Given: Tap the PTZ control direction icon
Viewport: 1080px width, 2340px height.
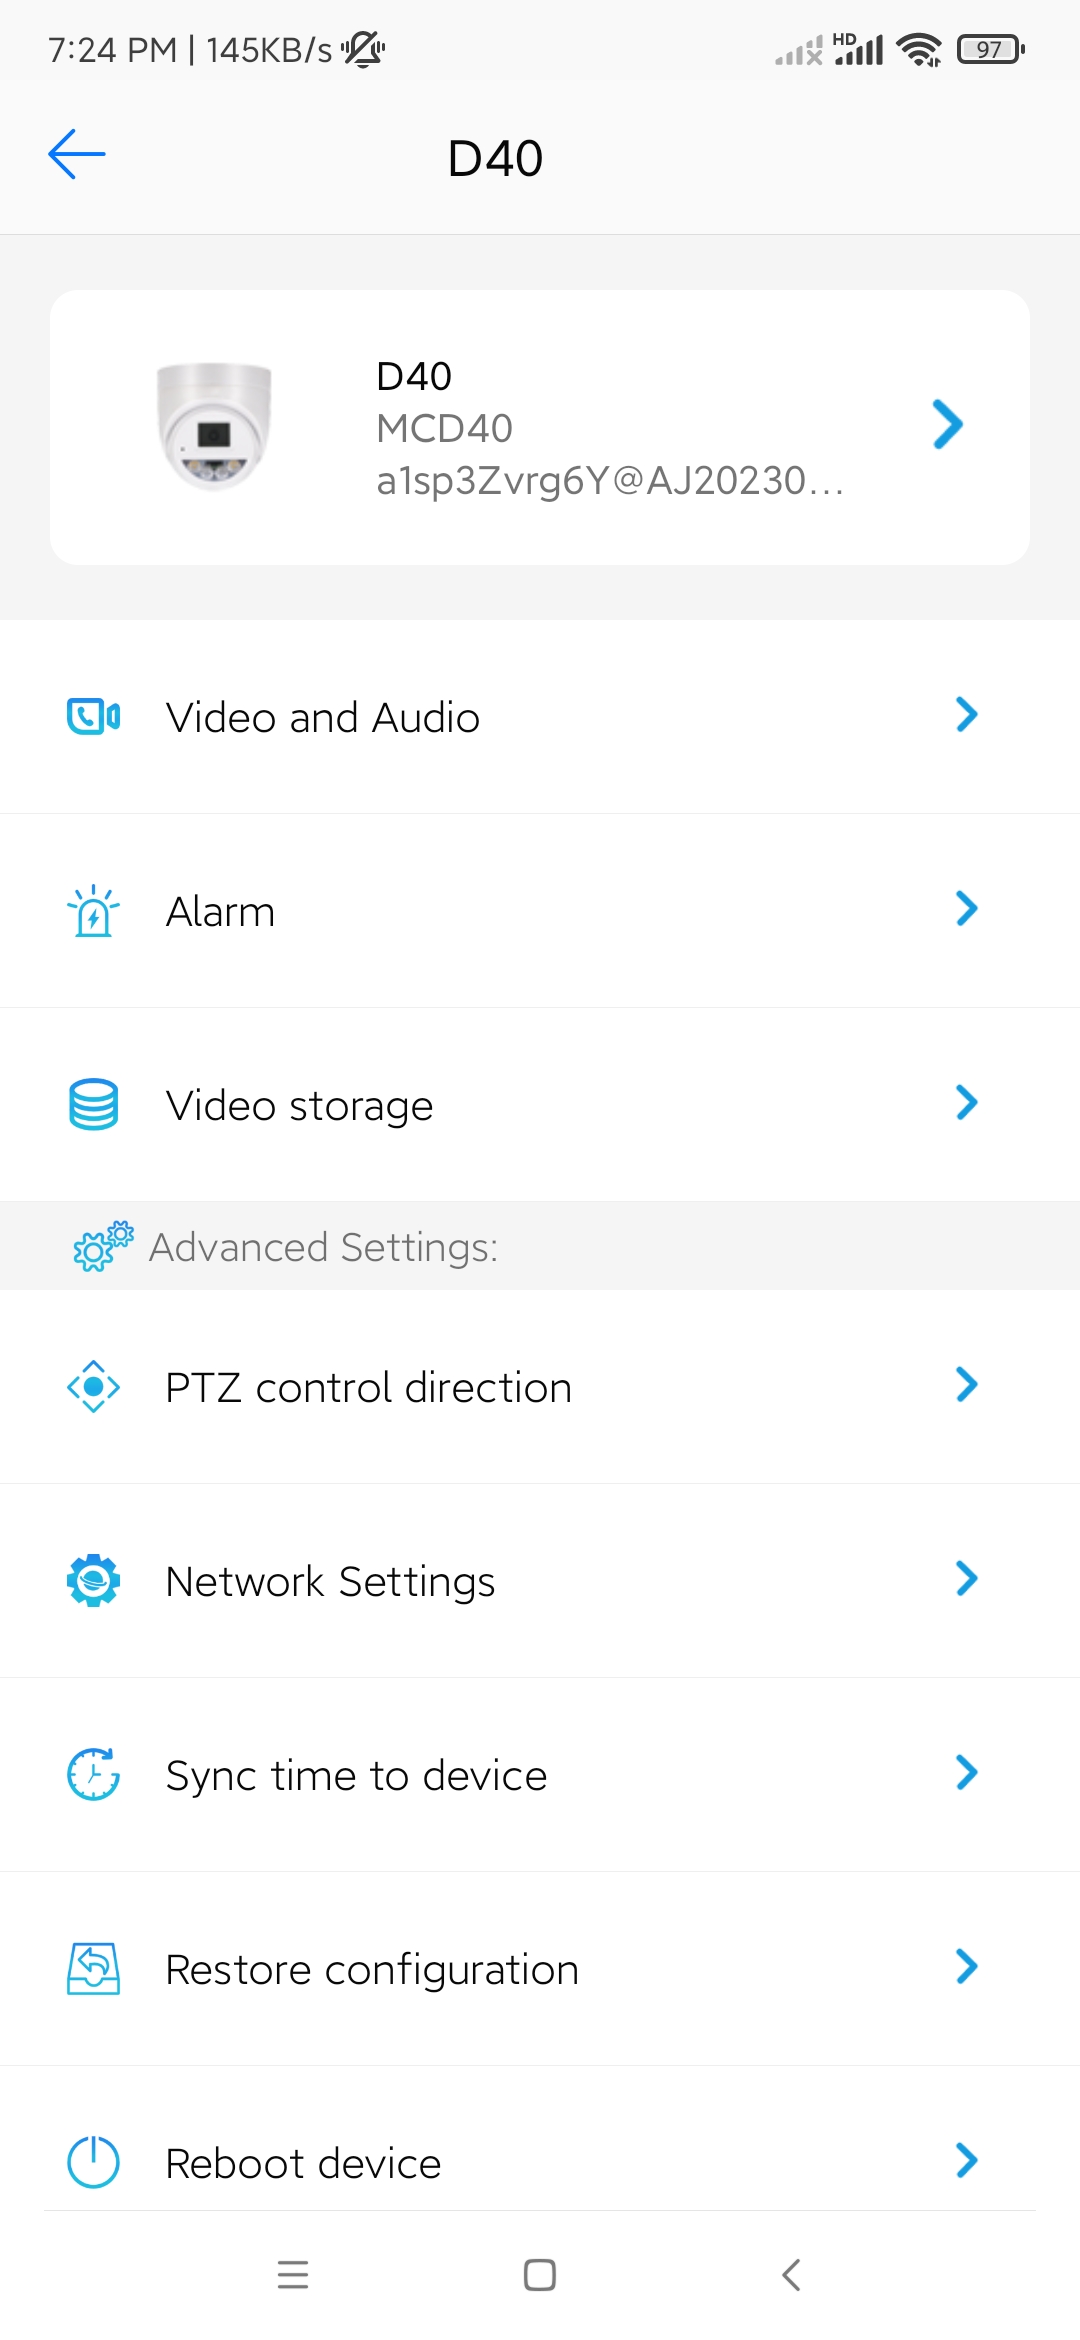Looking at the screenshot, I should [x=94, y=1386].
